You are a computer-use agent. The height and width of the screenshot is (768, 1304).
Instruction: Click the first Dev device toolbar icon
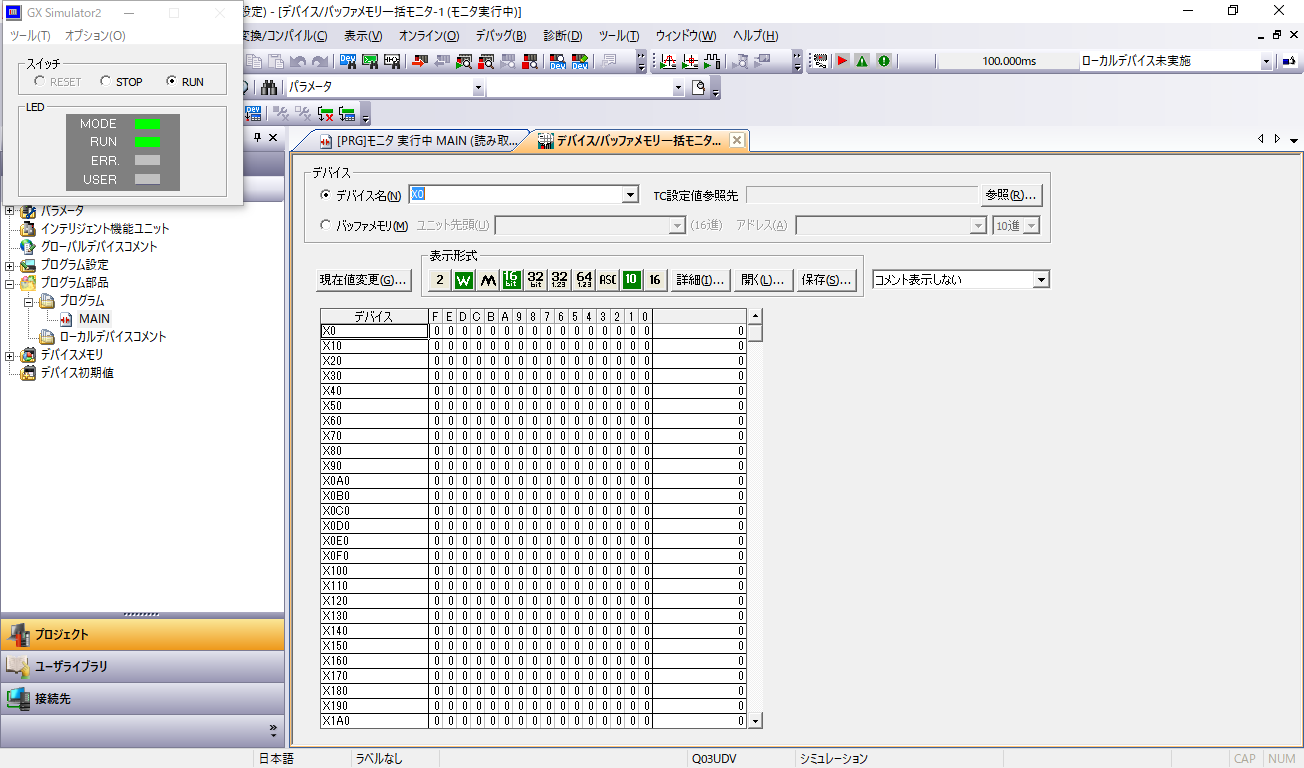pos(348,60)
